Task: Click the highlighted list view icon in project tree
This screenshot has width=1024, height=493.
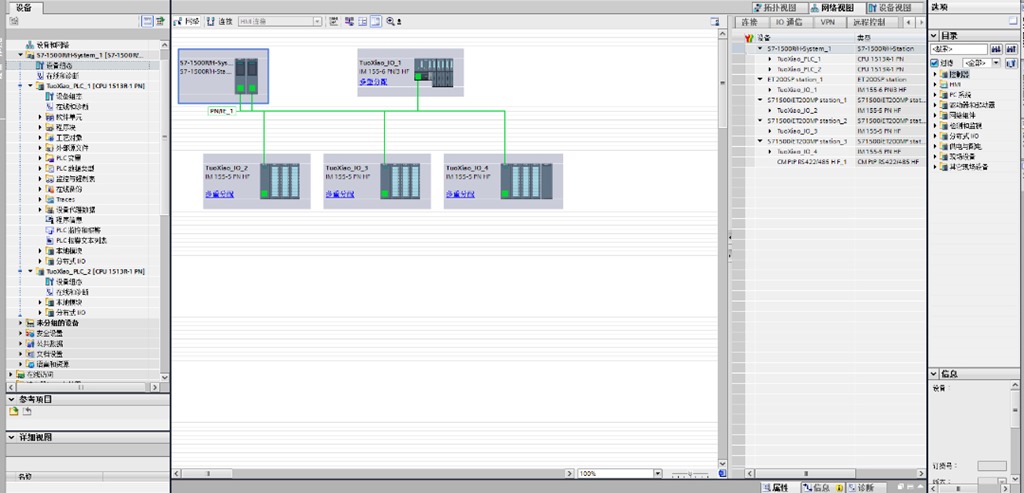Action: (x=148, y=22)
